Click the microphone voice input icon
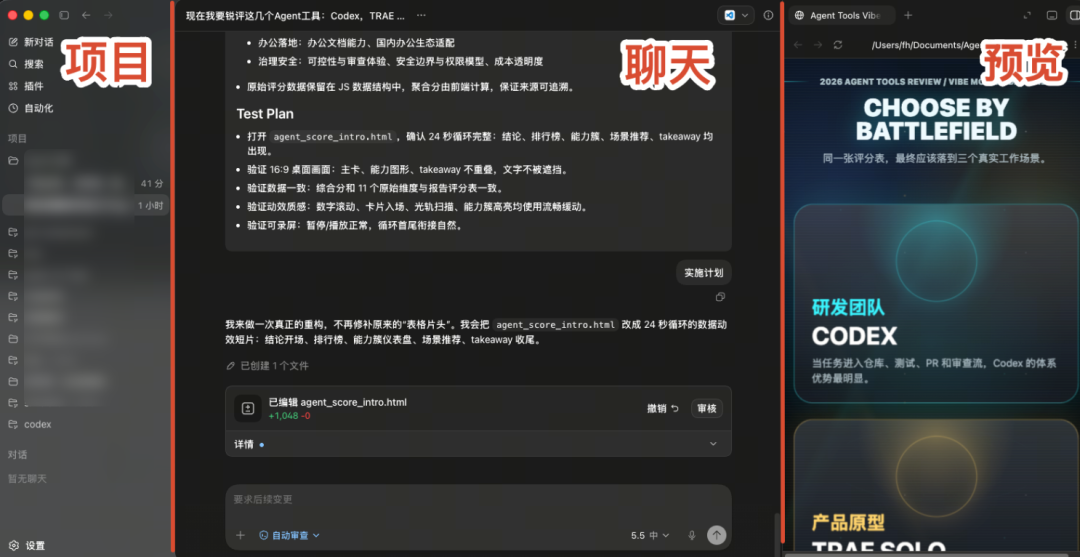The image size is (1080, 557). click(x=692, y=535)
